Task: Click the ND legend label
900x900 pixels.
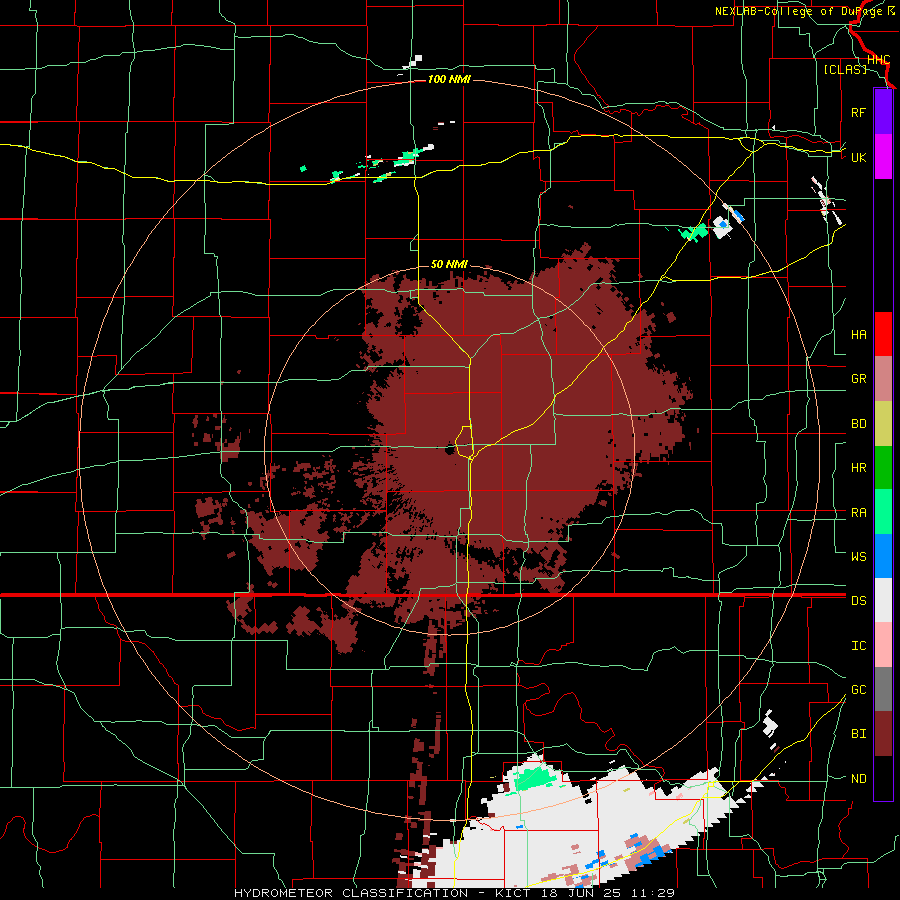Action: pyautogui.click(x=858, y=779)
